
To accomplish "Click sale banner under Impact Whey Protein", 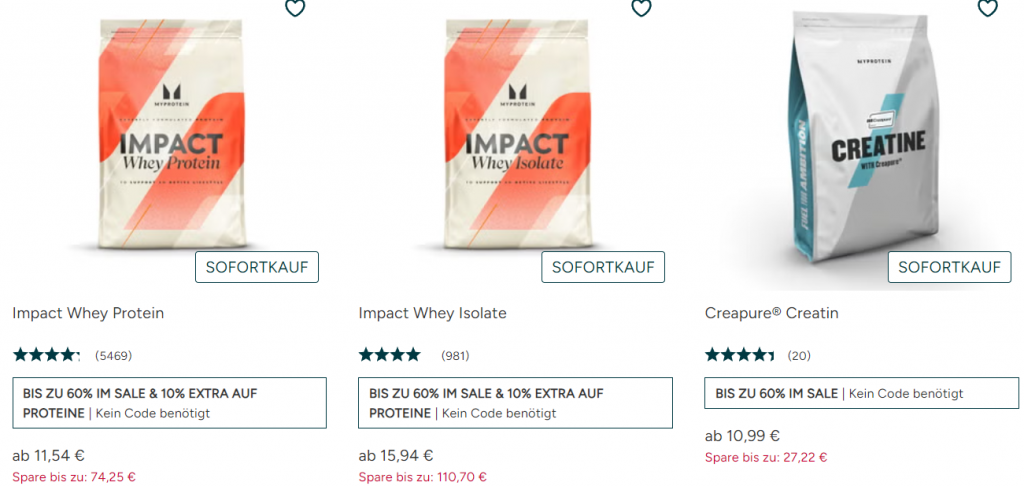I will click(x=170, y=403).
